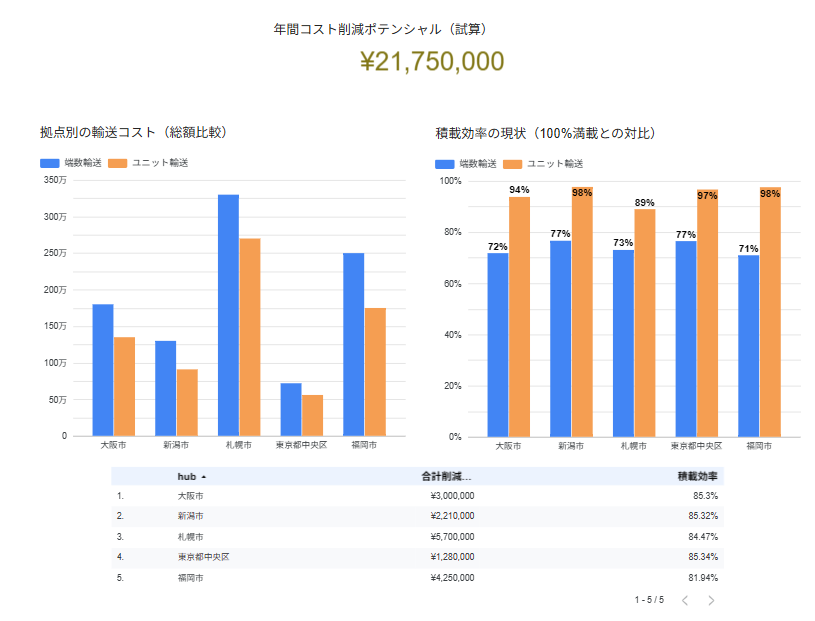Select 東京都中央区 in the table hub column
This screenshot has width=815, height=621.
[204, 557]
